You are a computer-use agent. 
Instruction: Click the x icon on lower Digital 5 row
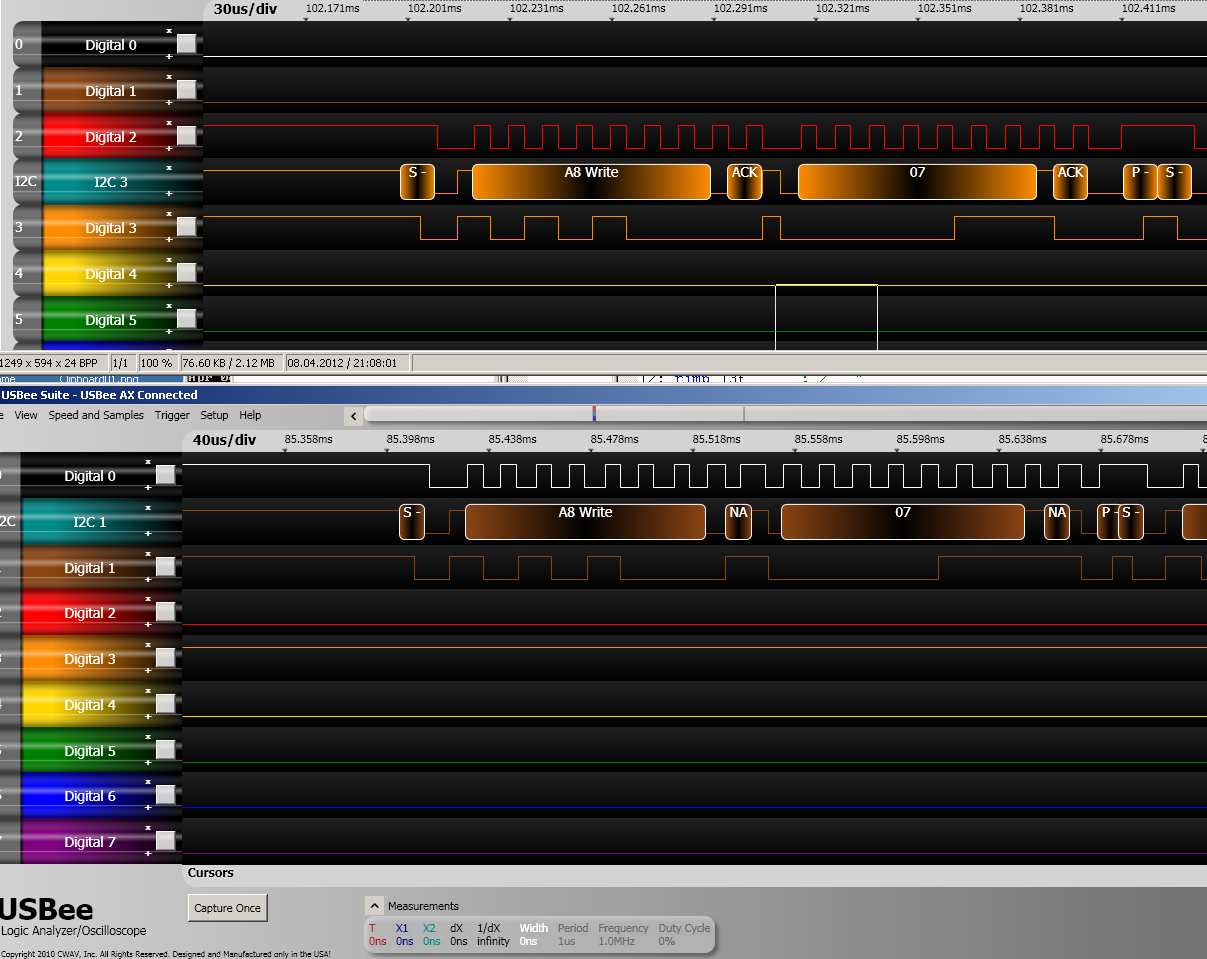coord(148,737)
